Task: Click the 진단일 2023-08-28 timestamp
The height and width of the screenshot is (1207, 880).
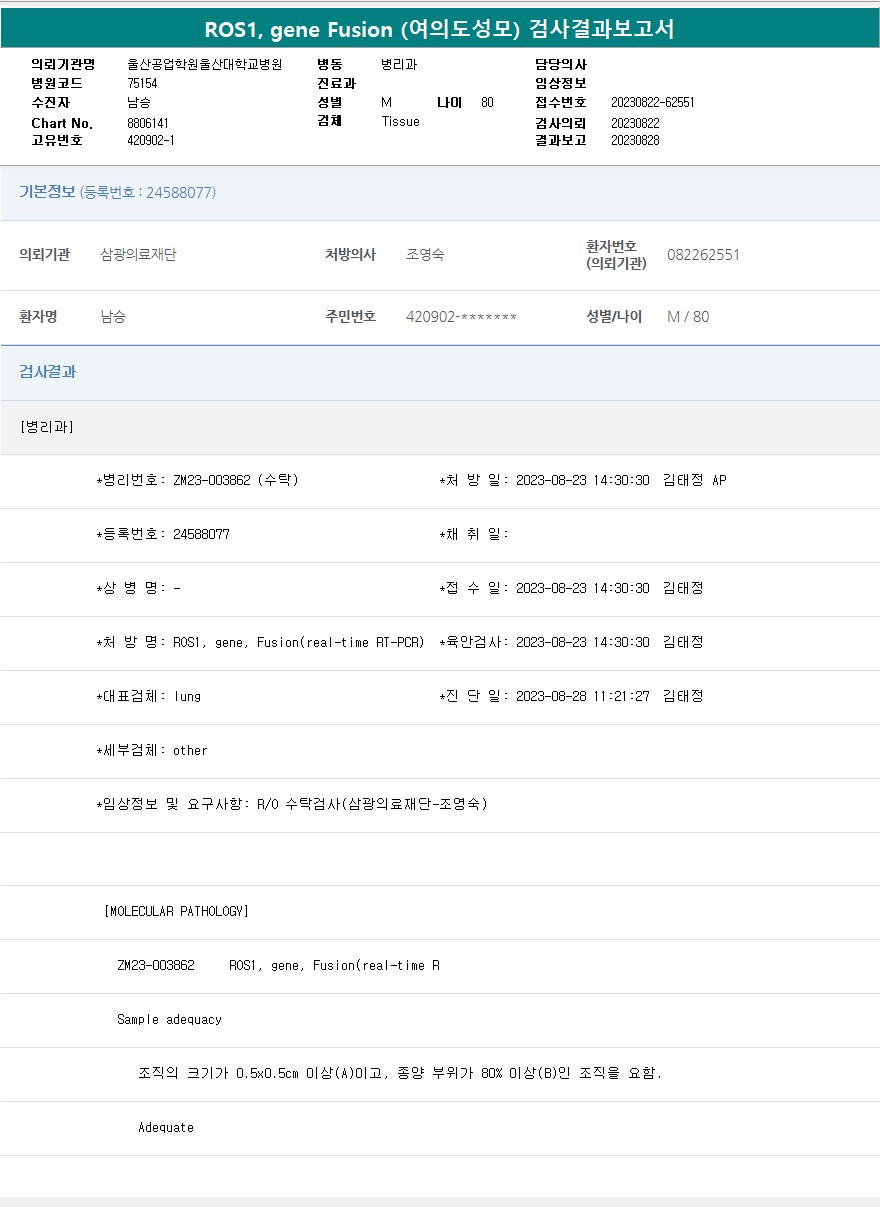Action: (x=582, y=696)
